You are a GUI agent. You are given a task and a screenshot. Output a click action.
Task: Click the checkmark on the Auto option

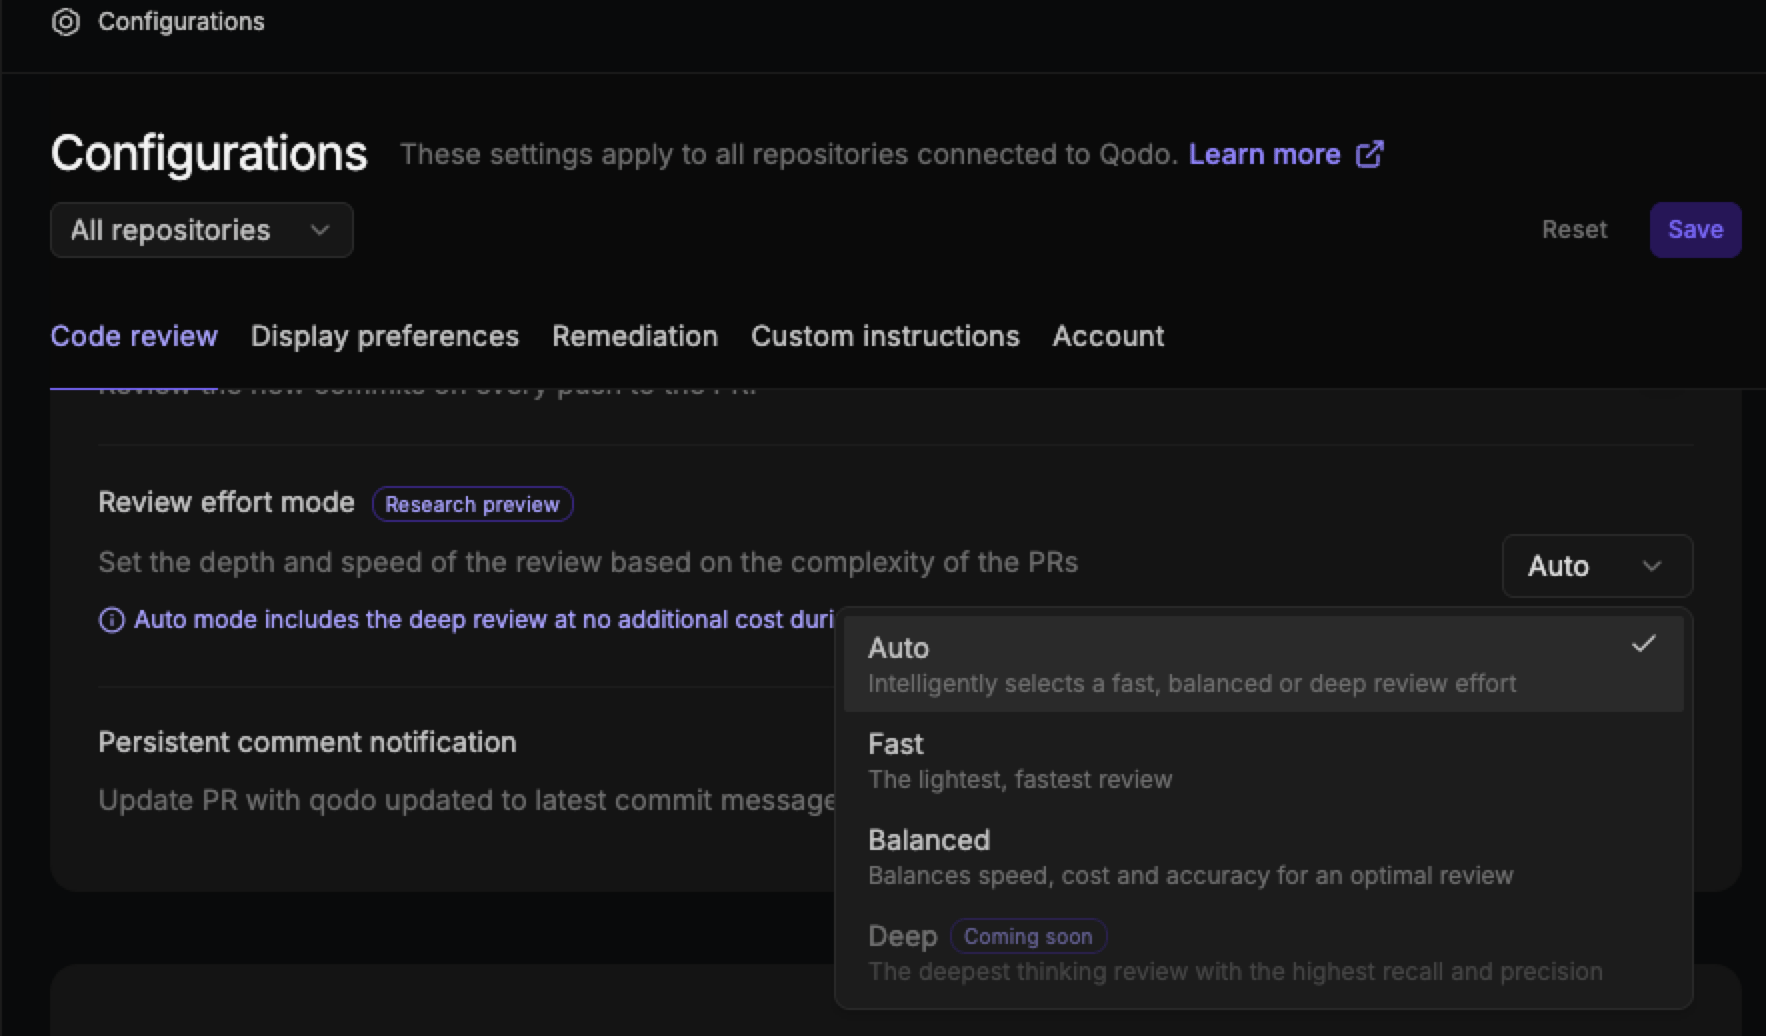click(1644, 644)
